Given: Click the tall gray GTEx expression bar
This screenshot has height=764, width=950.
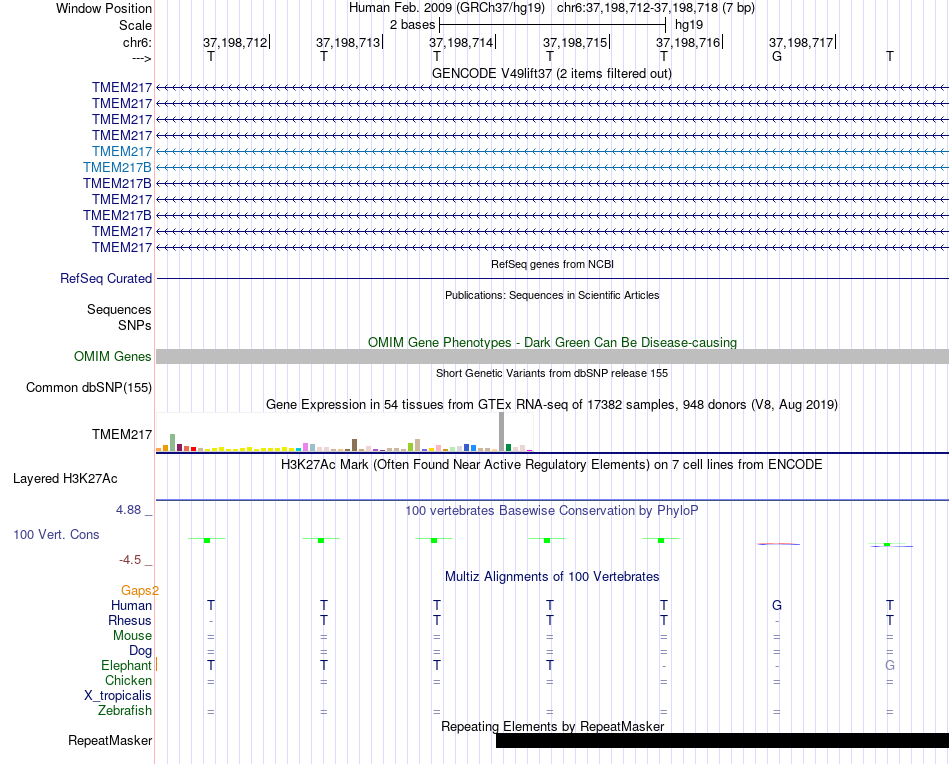Looking at the screenshot, I should 501,431.
